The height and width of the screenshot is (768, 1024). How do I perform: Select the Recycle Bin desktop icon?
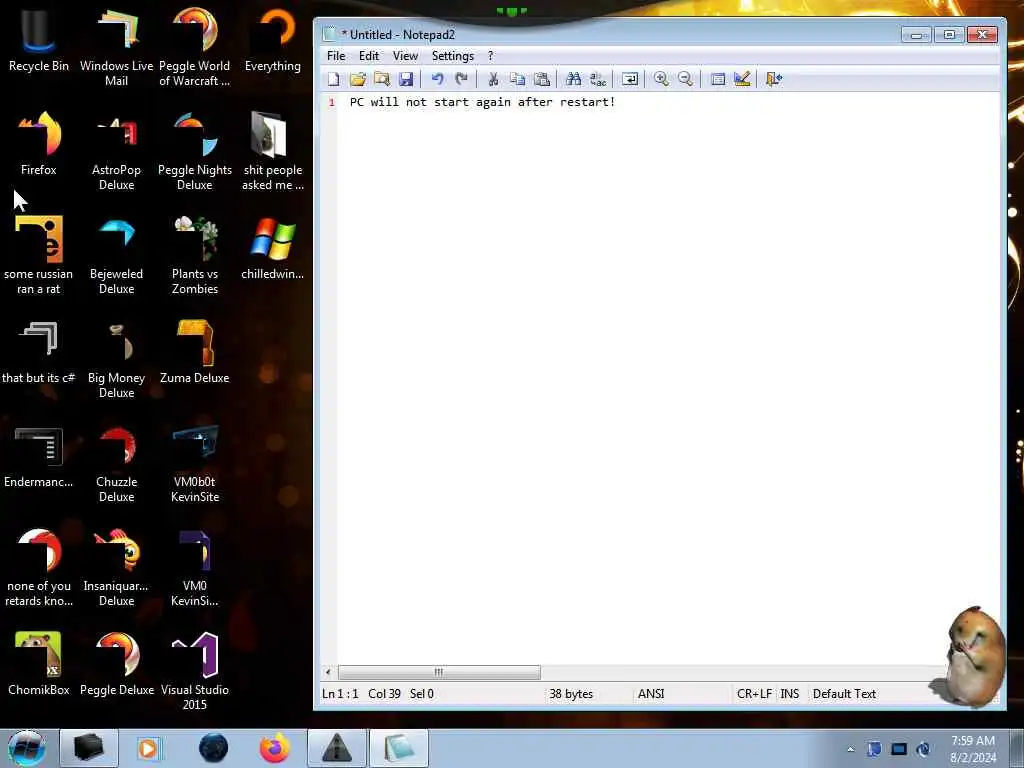coord(39,40)
